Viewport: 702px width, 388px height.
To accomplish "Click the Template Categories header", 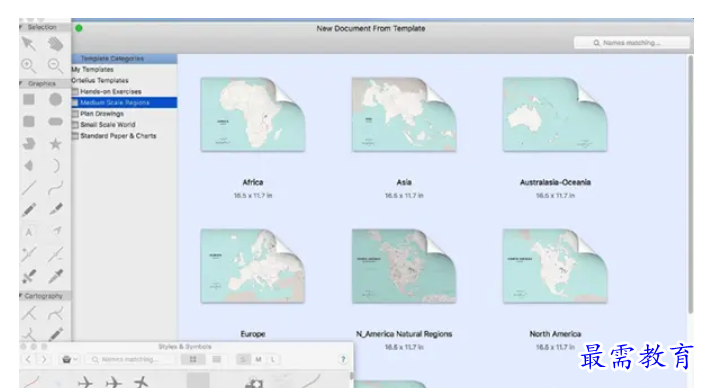I will coord(124,59).
